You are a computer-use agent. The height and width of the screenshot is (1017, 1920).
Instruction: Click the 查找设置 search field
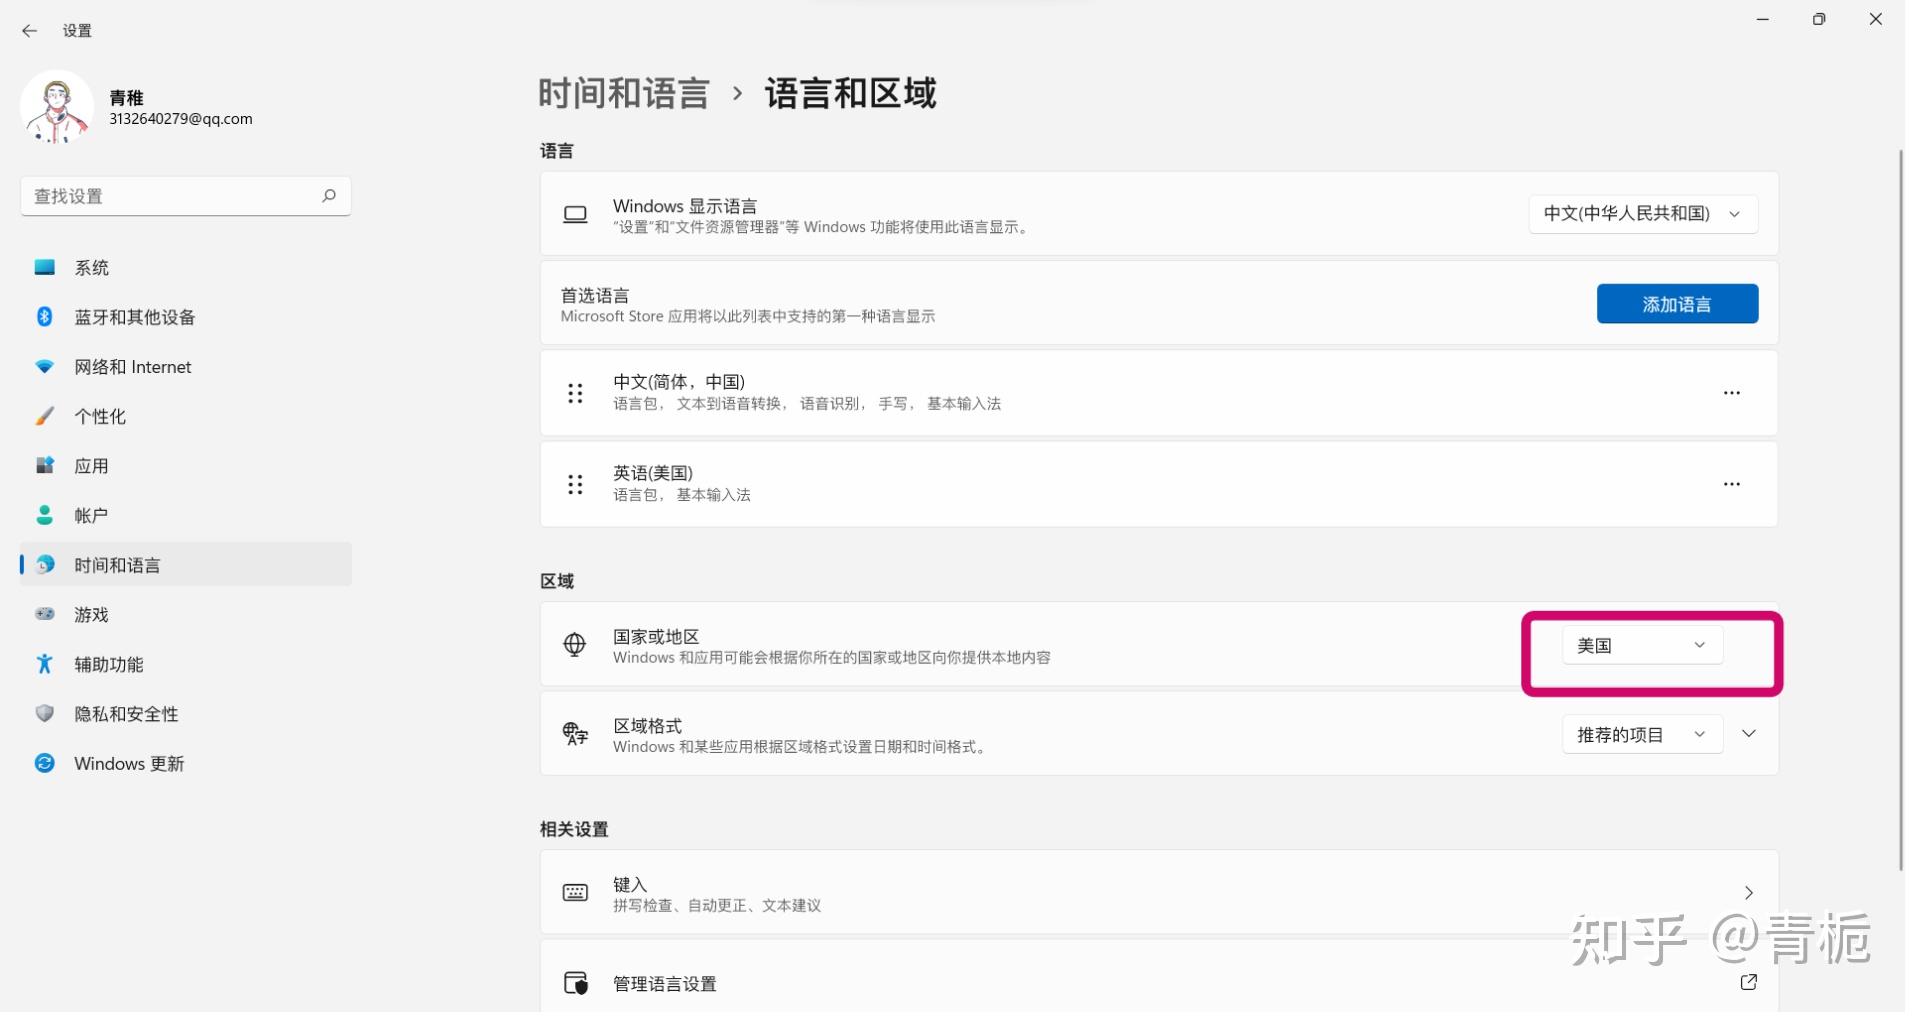click(187, 197)
